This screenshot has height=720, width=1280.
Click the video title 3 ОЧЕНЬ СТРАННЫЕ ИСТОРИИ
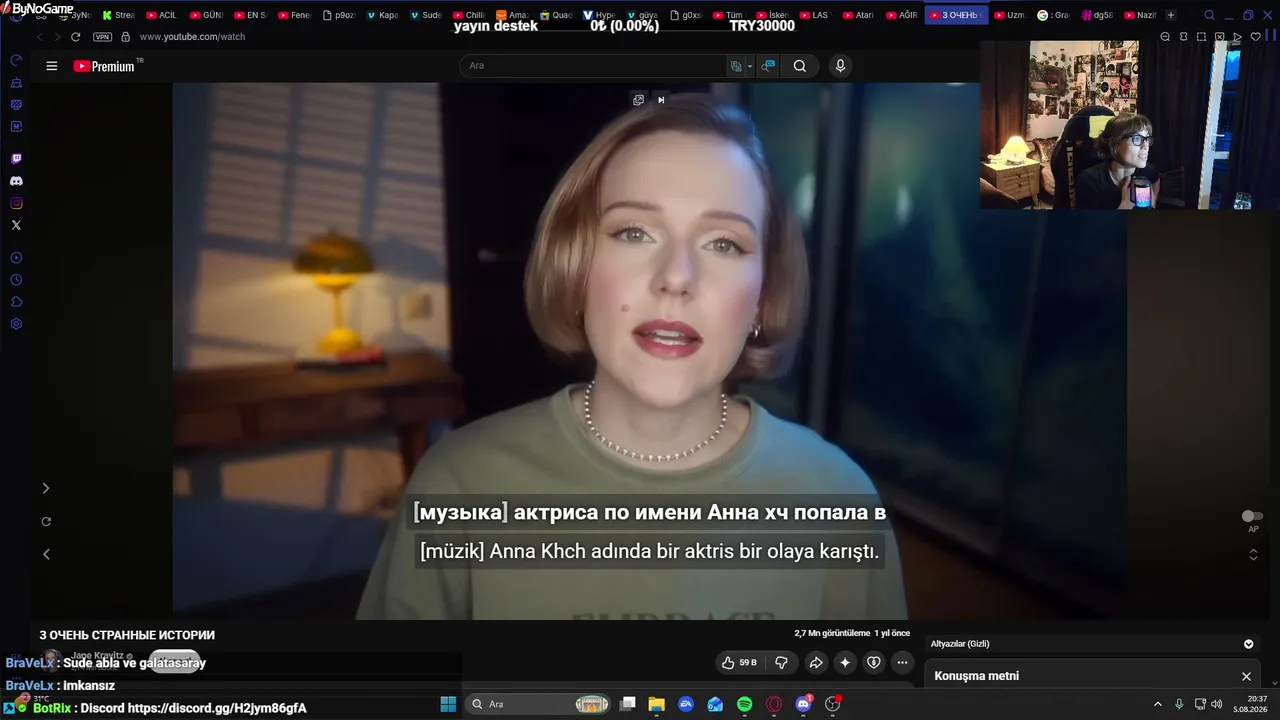127,635
